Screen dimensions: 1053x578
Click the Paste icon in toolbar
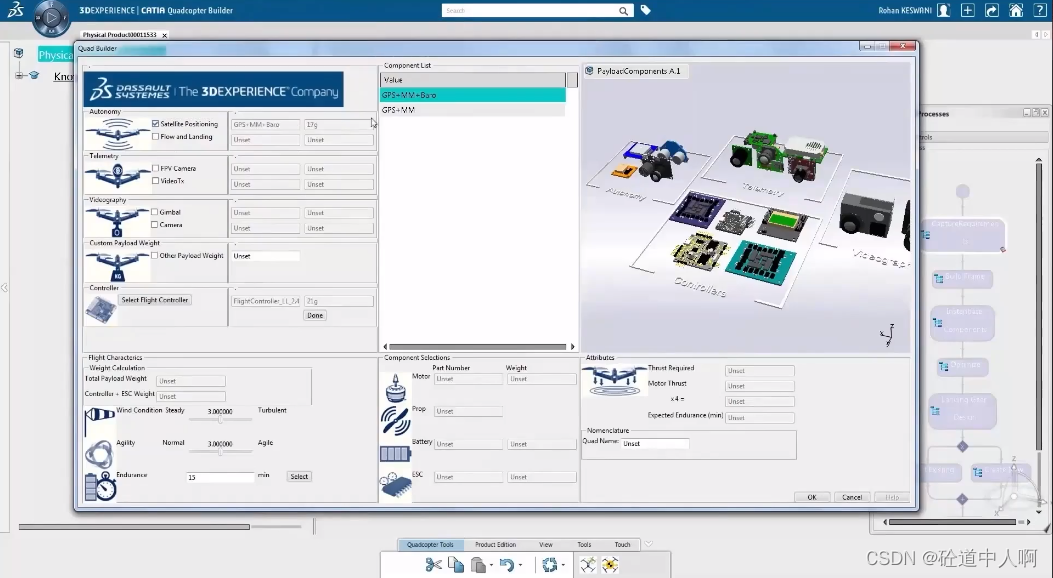[x=478, y=565]
